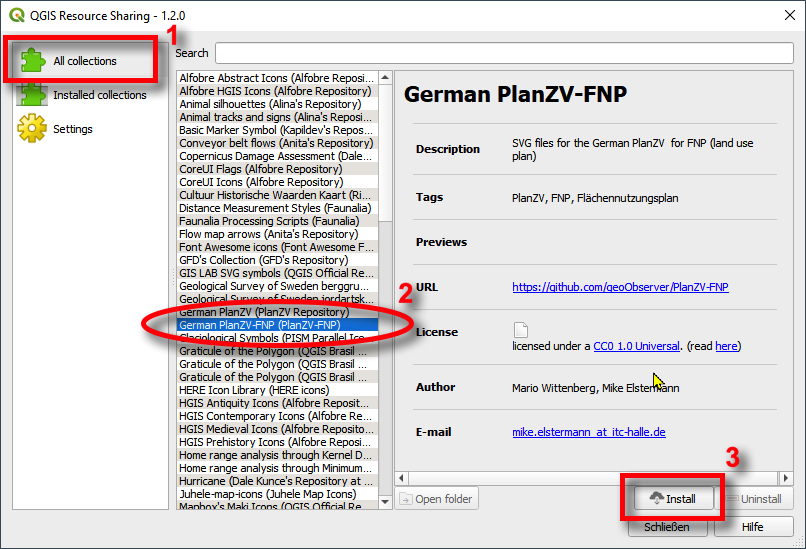Click the Schließen button
The image size is (806, 549).
coord(667,527)
